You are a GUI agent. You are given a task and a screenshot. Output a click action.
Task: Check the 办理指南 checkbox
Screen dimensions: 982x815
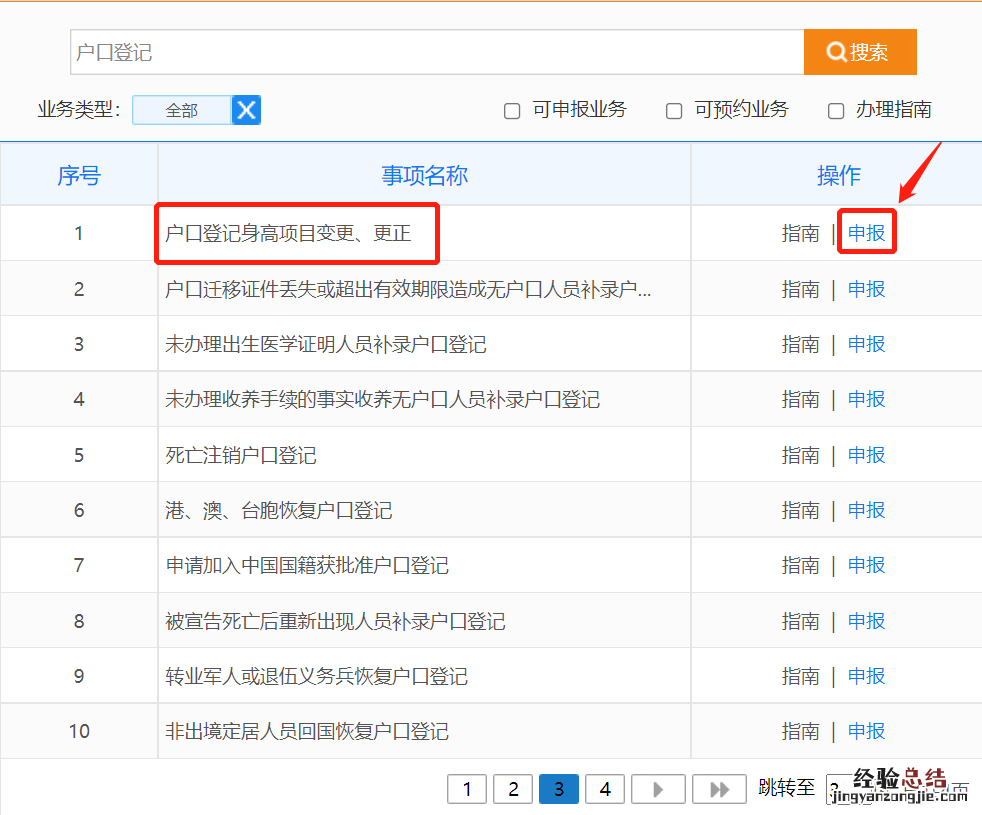(836, 111)
